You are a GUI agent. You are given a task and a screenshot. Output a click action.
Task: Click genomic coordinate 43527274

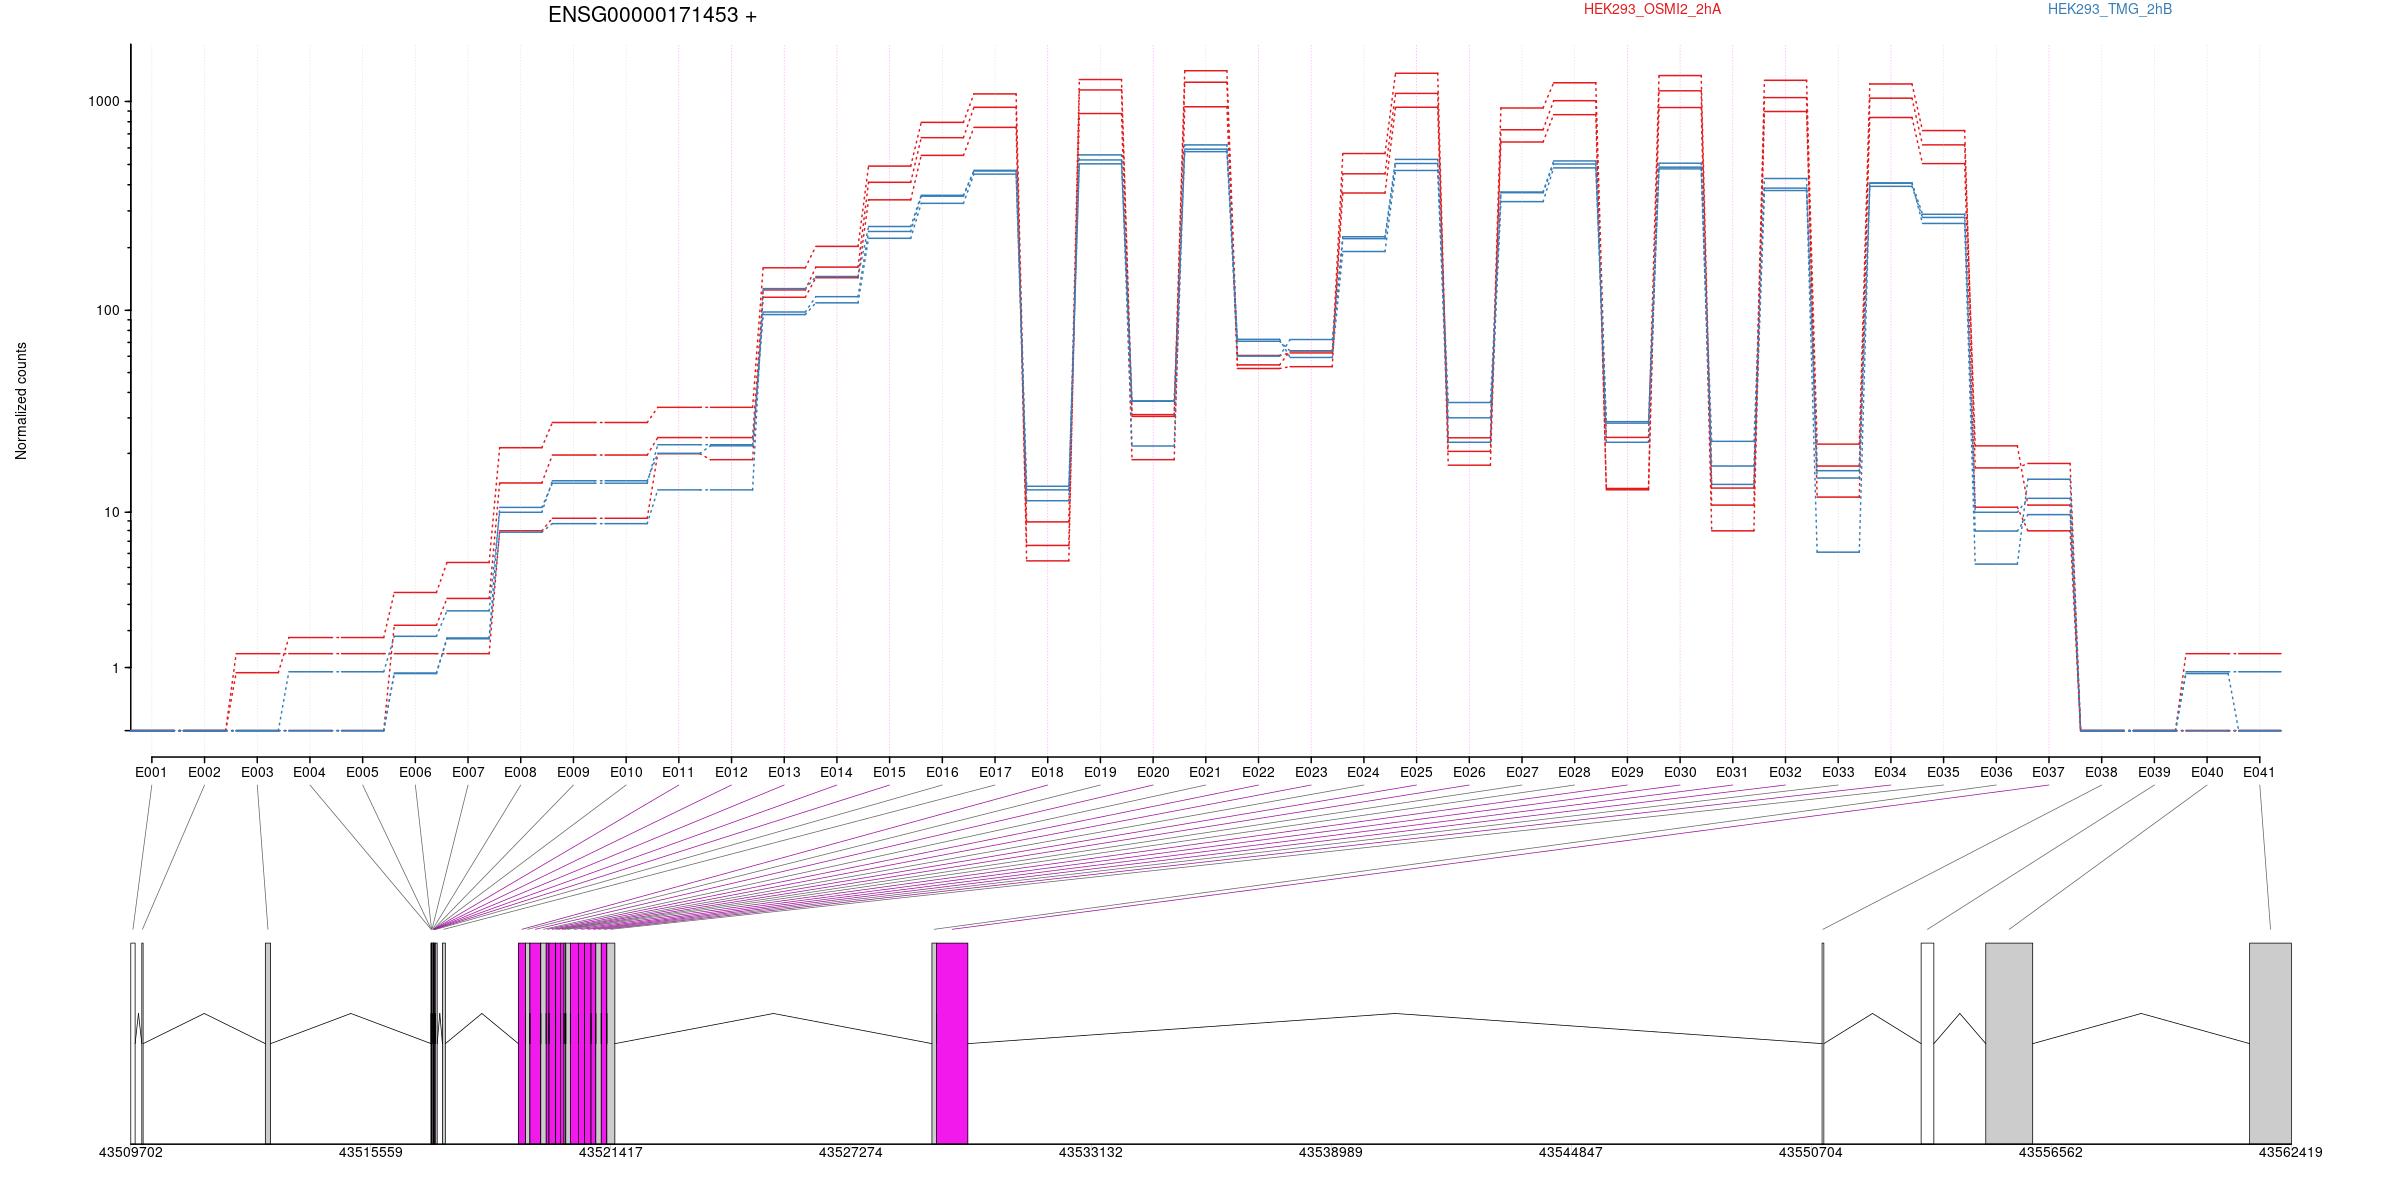851,1152
